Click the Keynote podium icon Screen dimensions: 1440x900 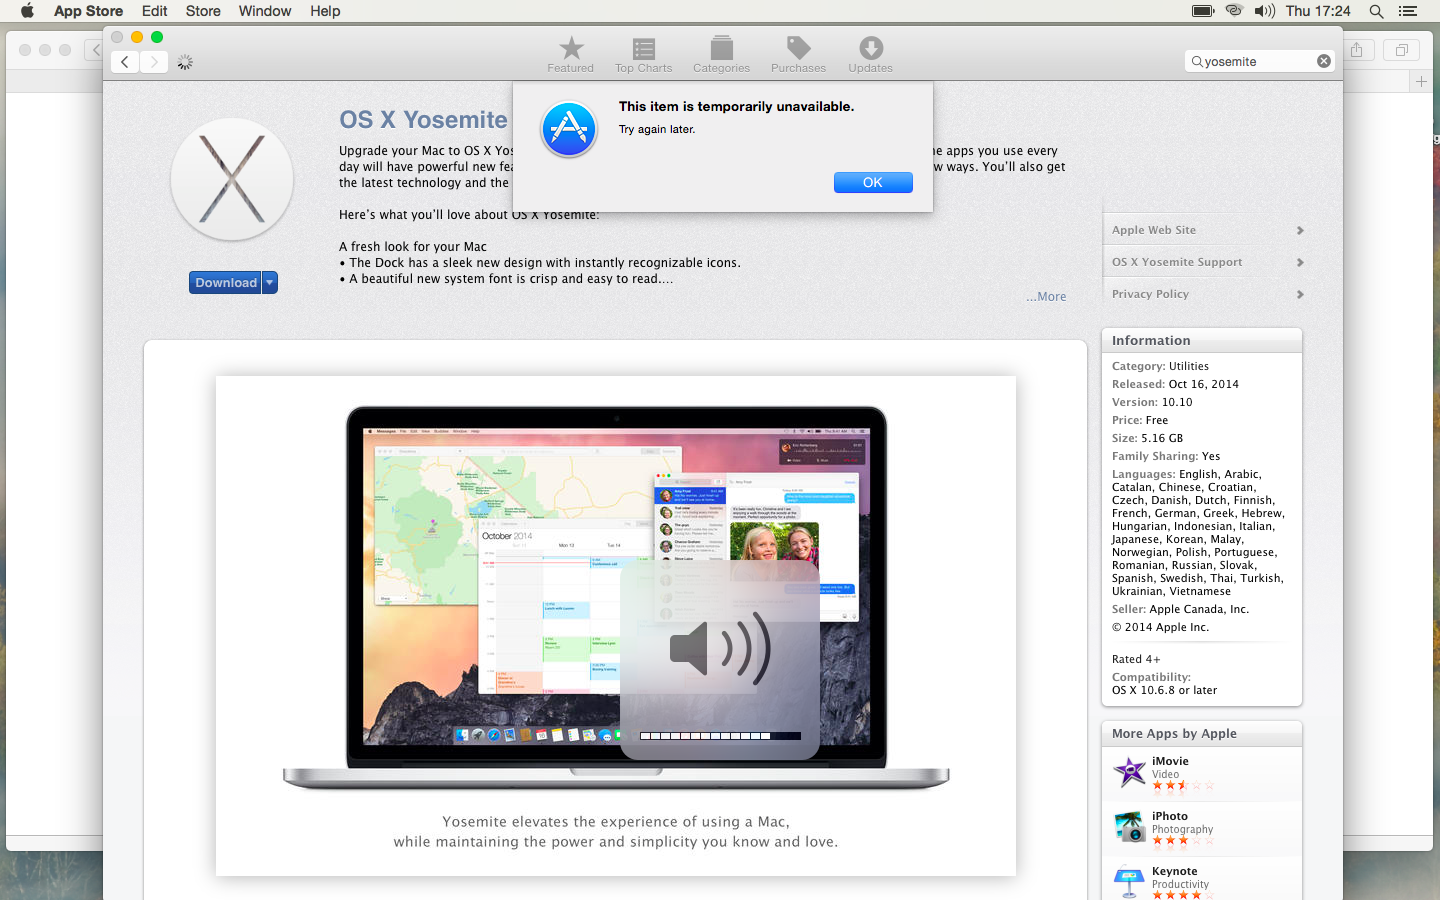click(x=1130, y=882)
